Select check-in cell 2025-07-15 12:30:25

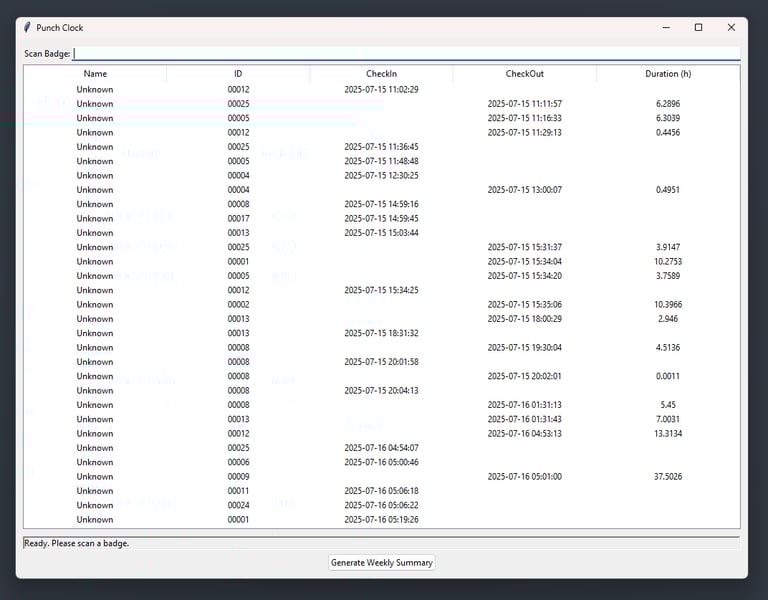(382, 175)
